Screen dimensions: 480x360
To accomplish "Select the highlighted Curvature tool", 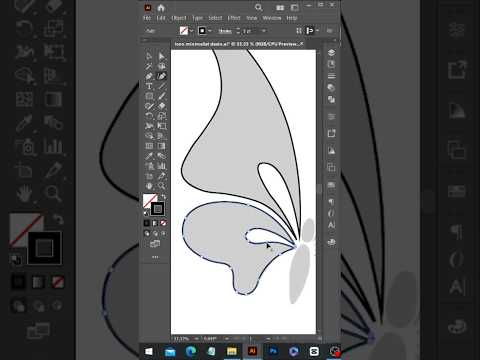I will coord(162,76).
